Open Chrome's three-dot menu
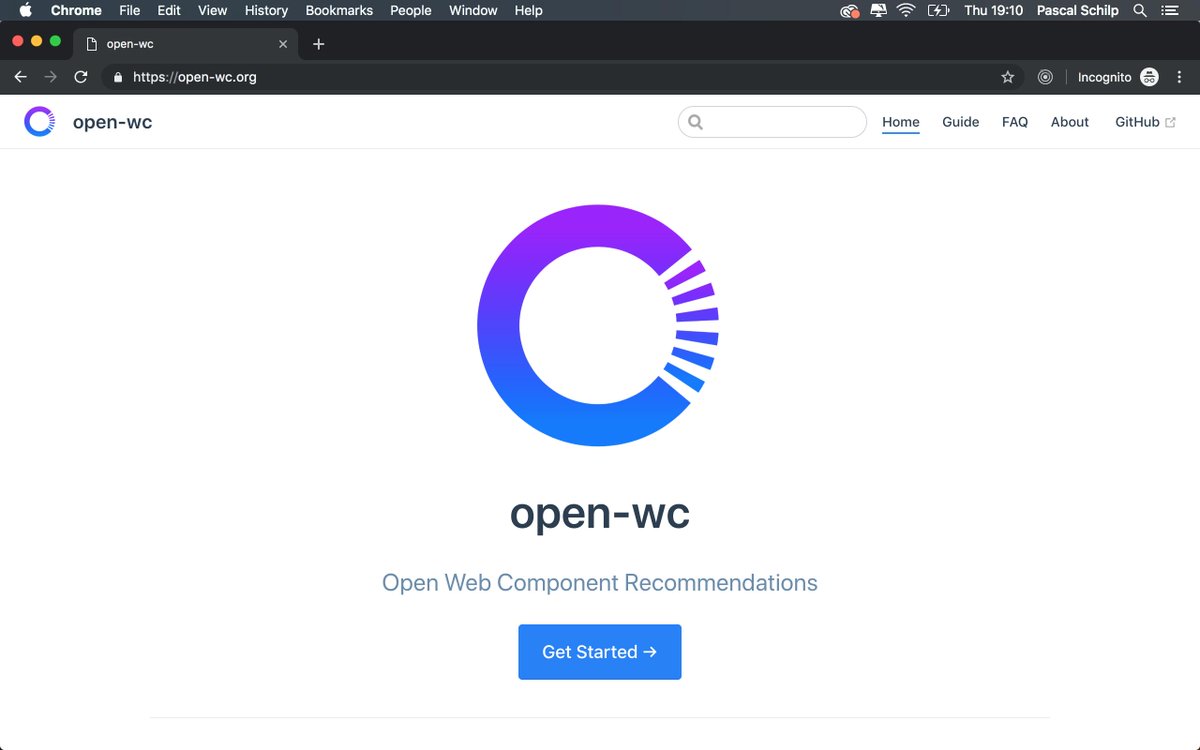Image resolution: width=1200 pixels, height=750 pixels. tap(1181, 77)
